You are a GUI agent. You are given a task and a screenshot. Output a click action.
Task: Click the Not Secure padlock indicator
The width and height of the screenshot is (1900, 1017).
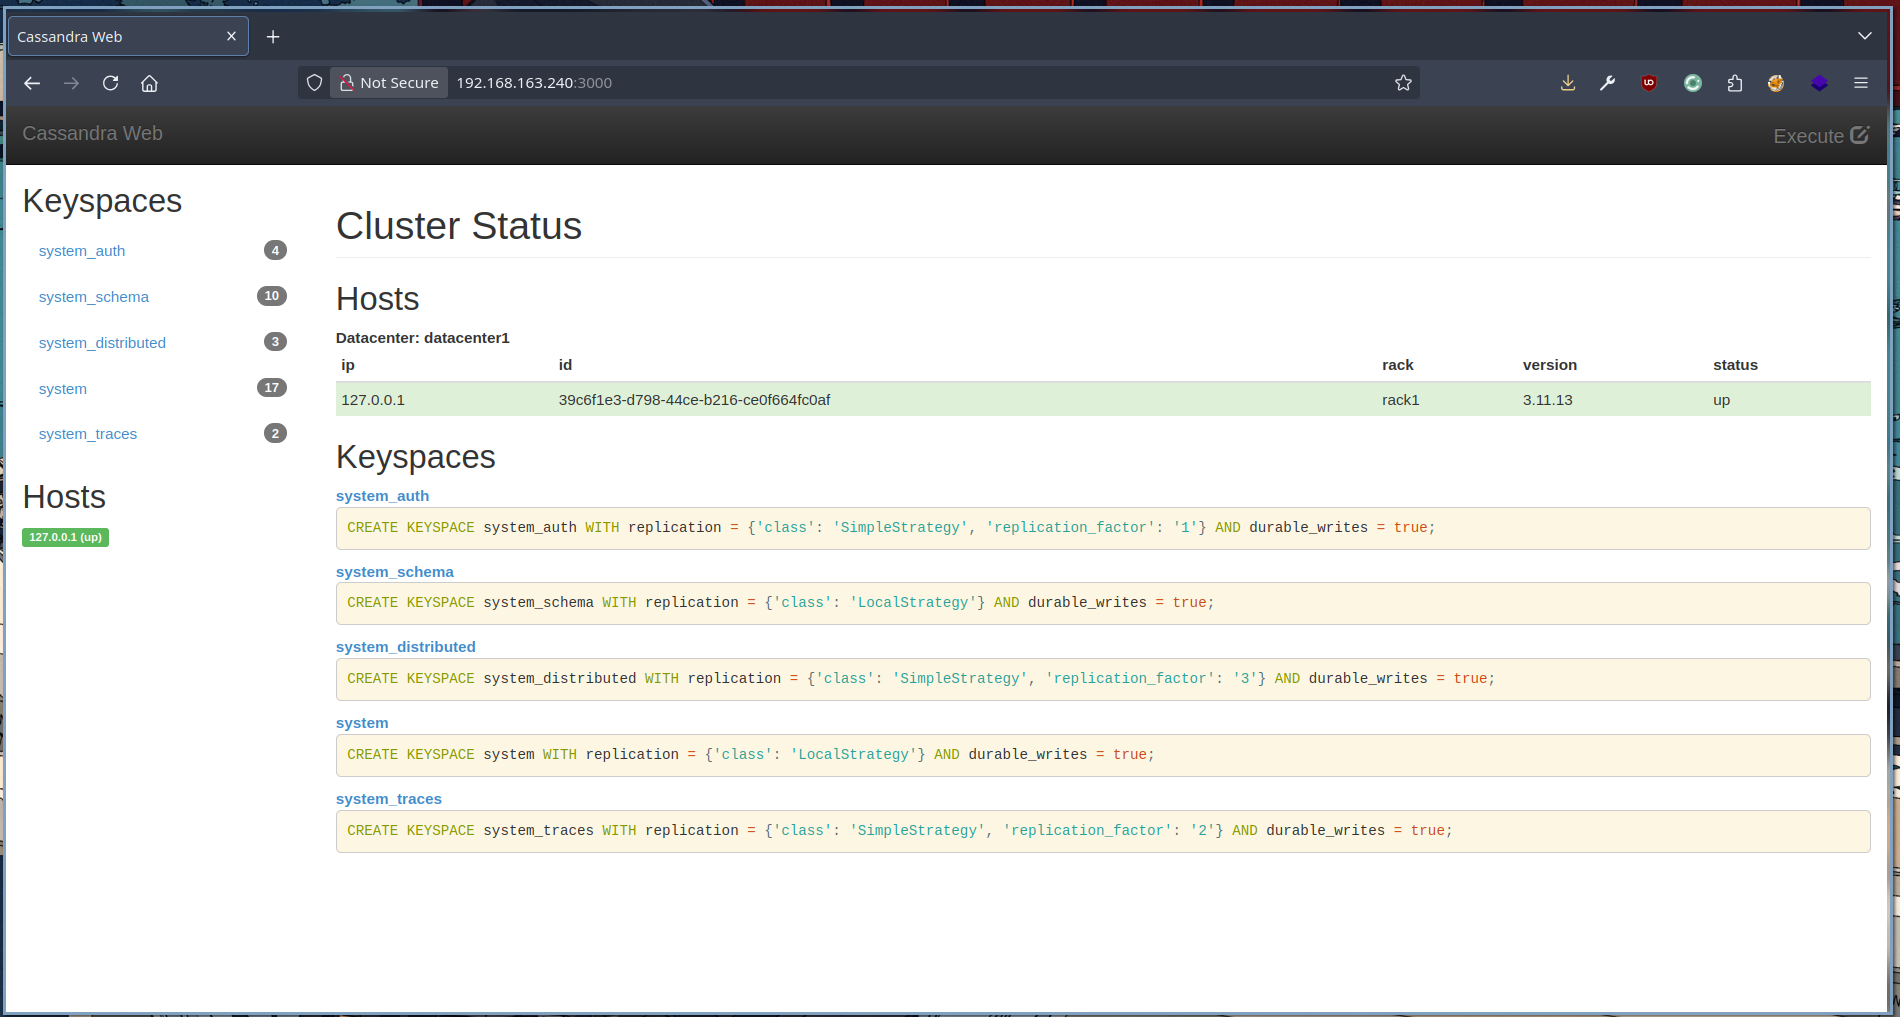point(389,83)
